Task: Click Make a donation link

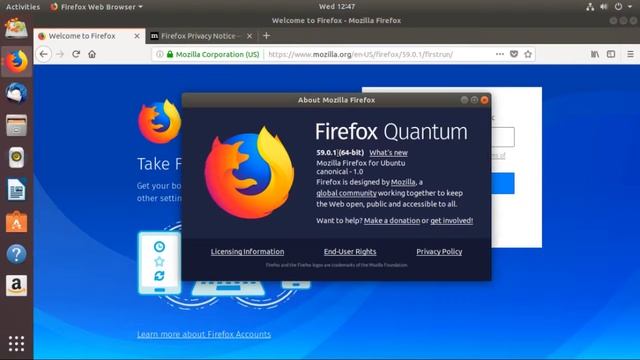Action: coord(392,220)
